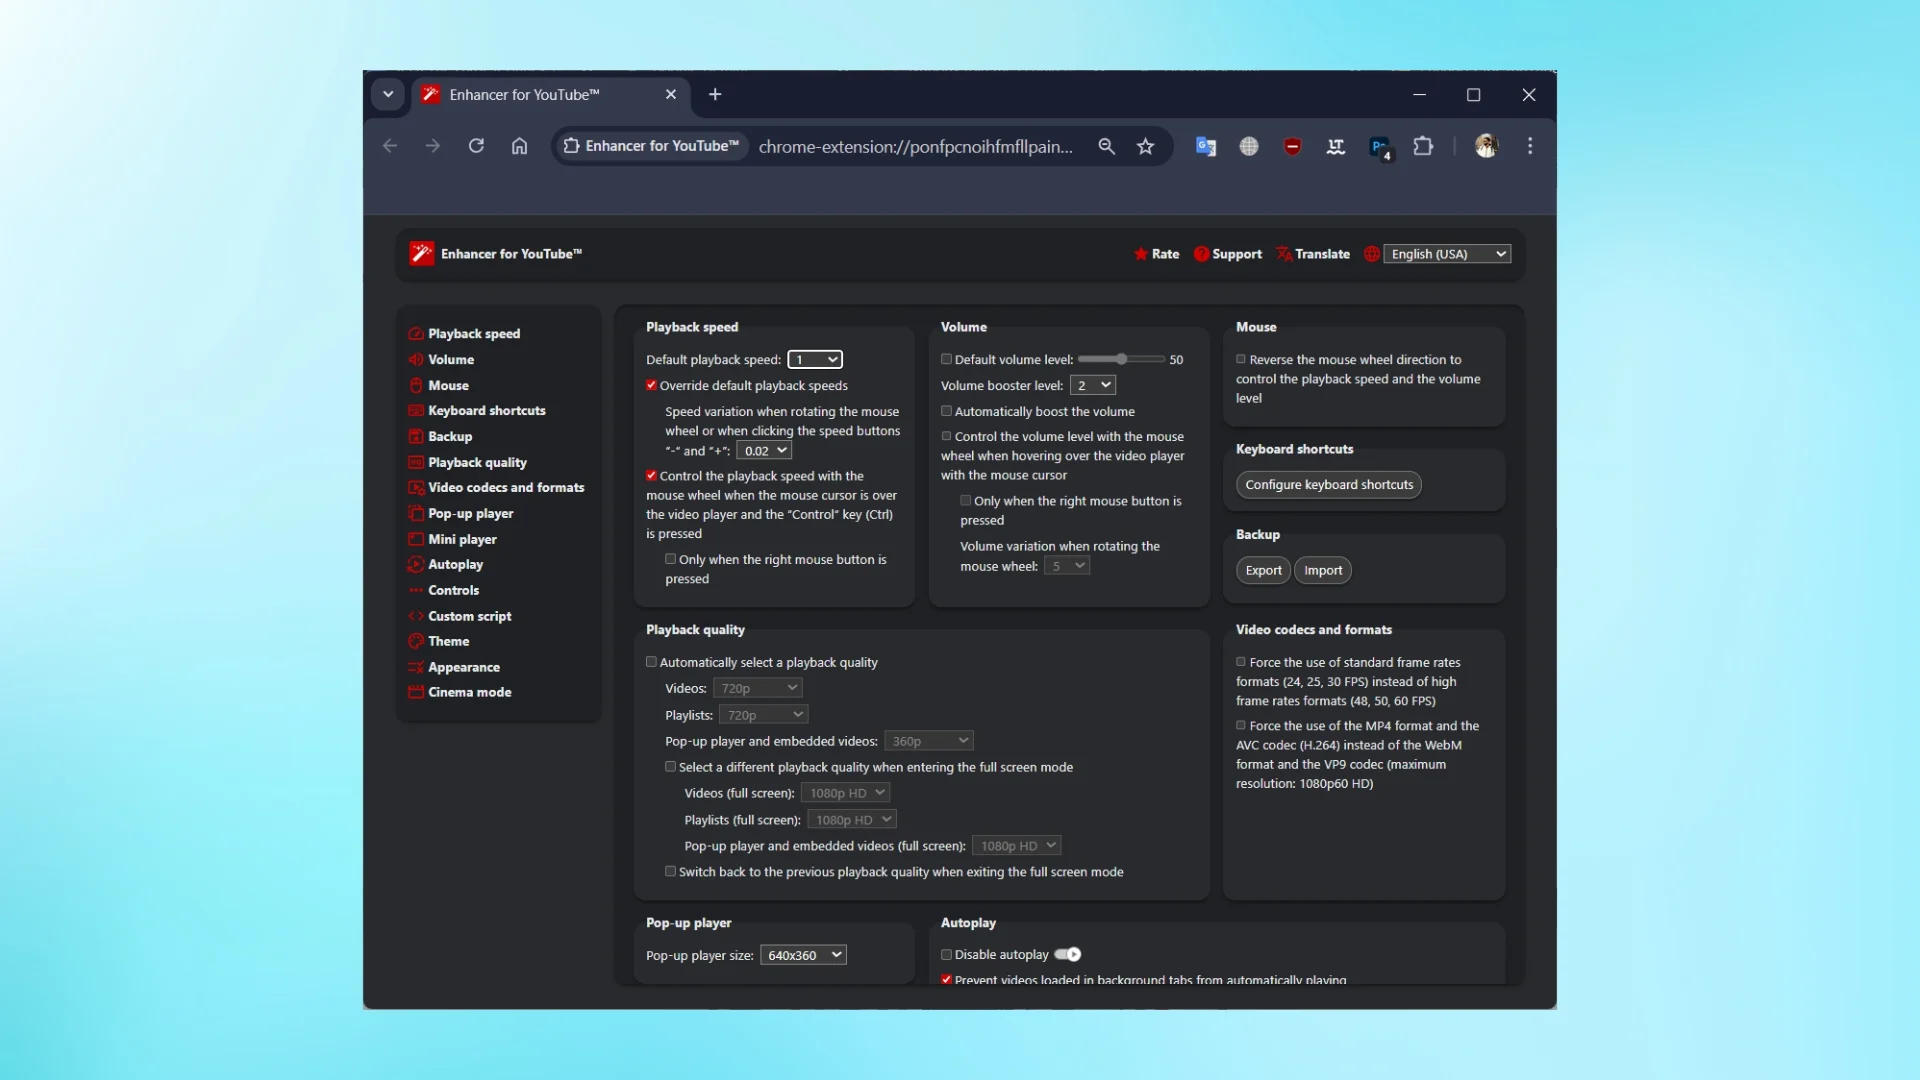1920x1080 pixels.
Task: Click the Google Translate extension icon
Action: point(1206,147)
